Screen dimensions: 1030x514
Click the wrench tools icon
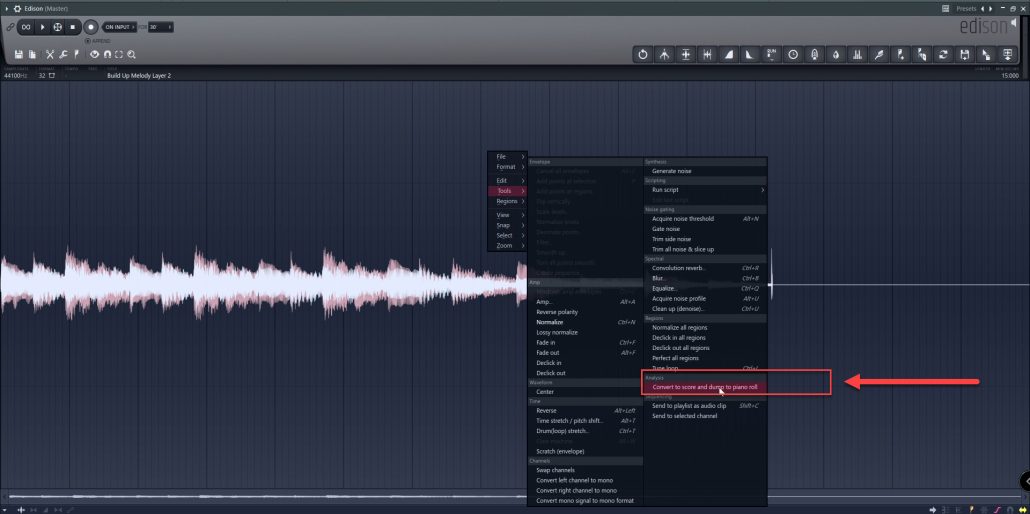(x=63, y=54)
